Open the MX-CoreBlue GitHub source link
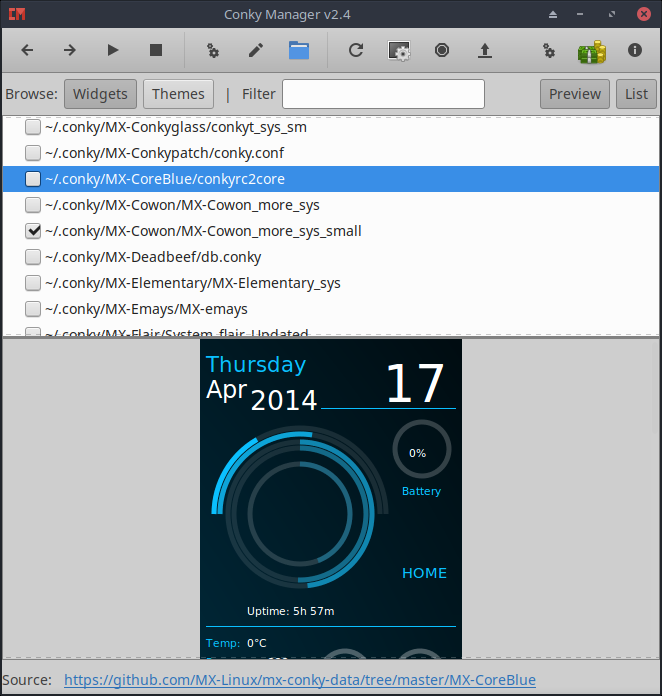 coord(300,680)
